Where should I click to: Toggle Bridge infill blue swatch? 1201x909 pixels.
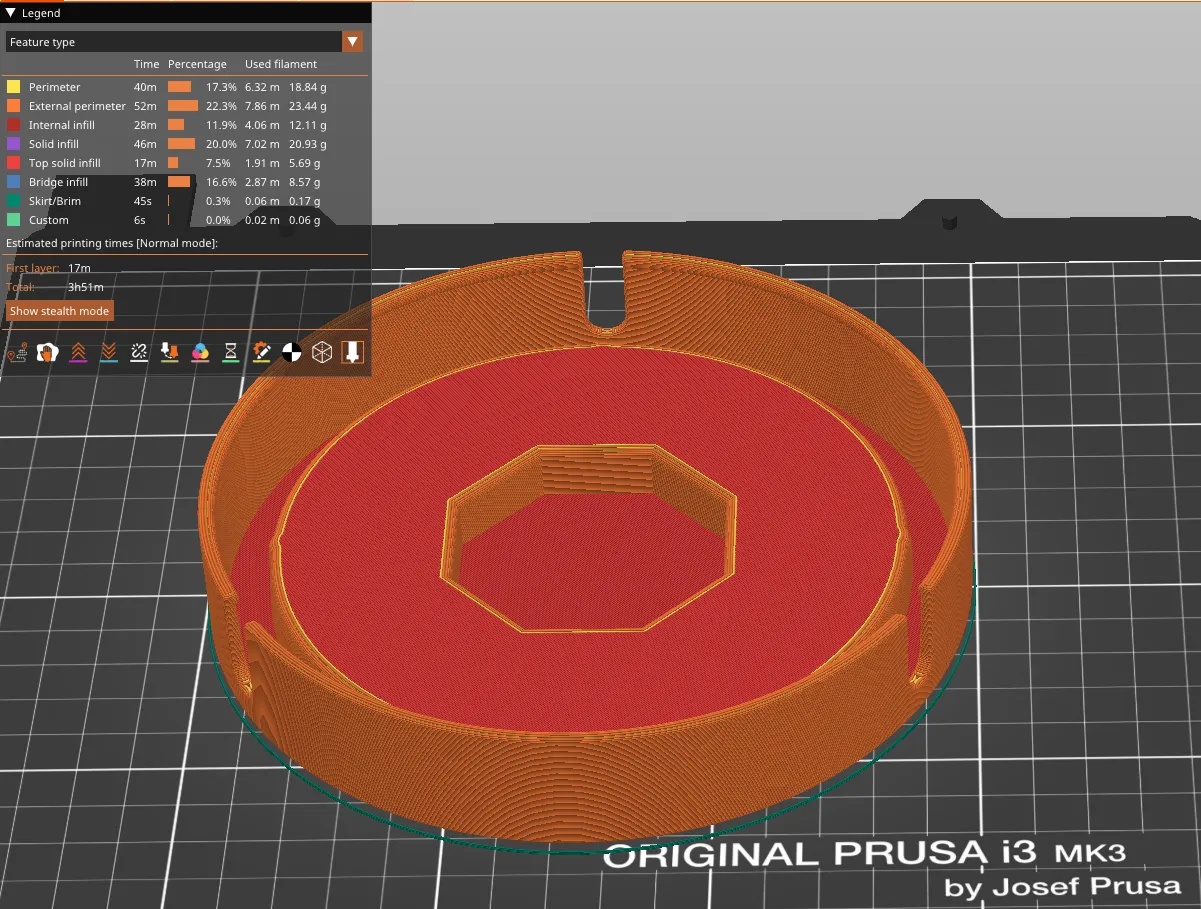[13, 182]
